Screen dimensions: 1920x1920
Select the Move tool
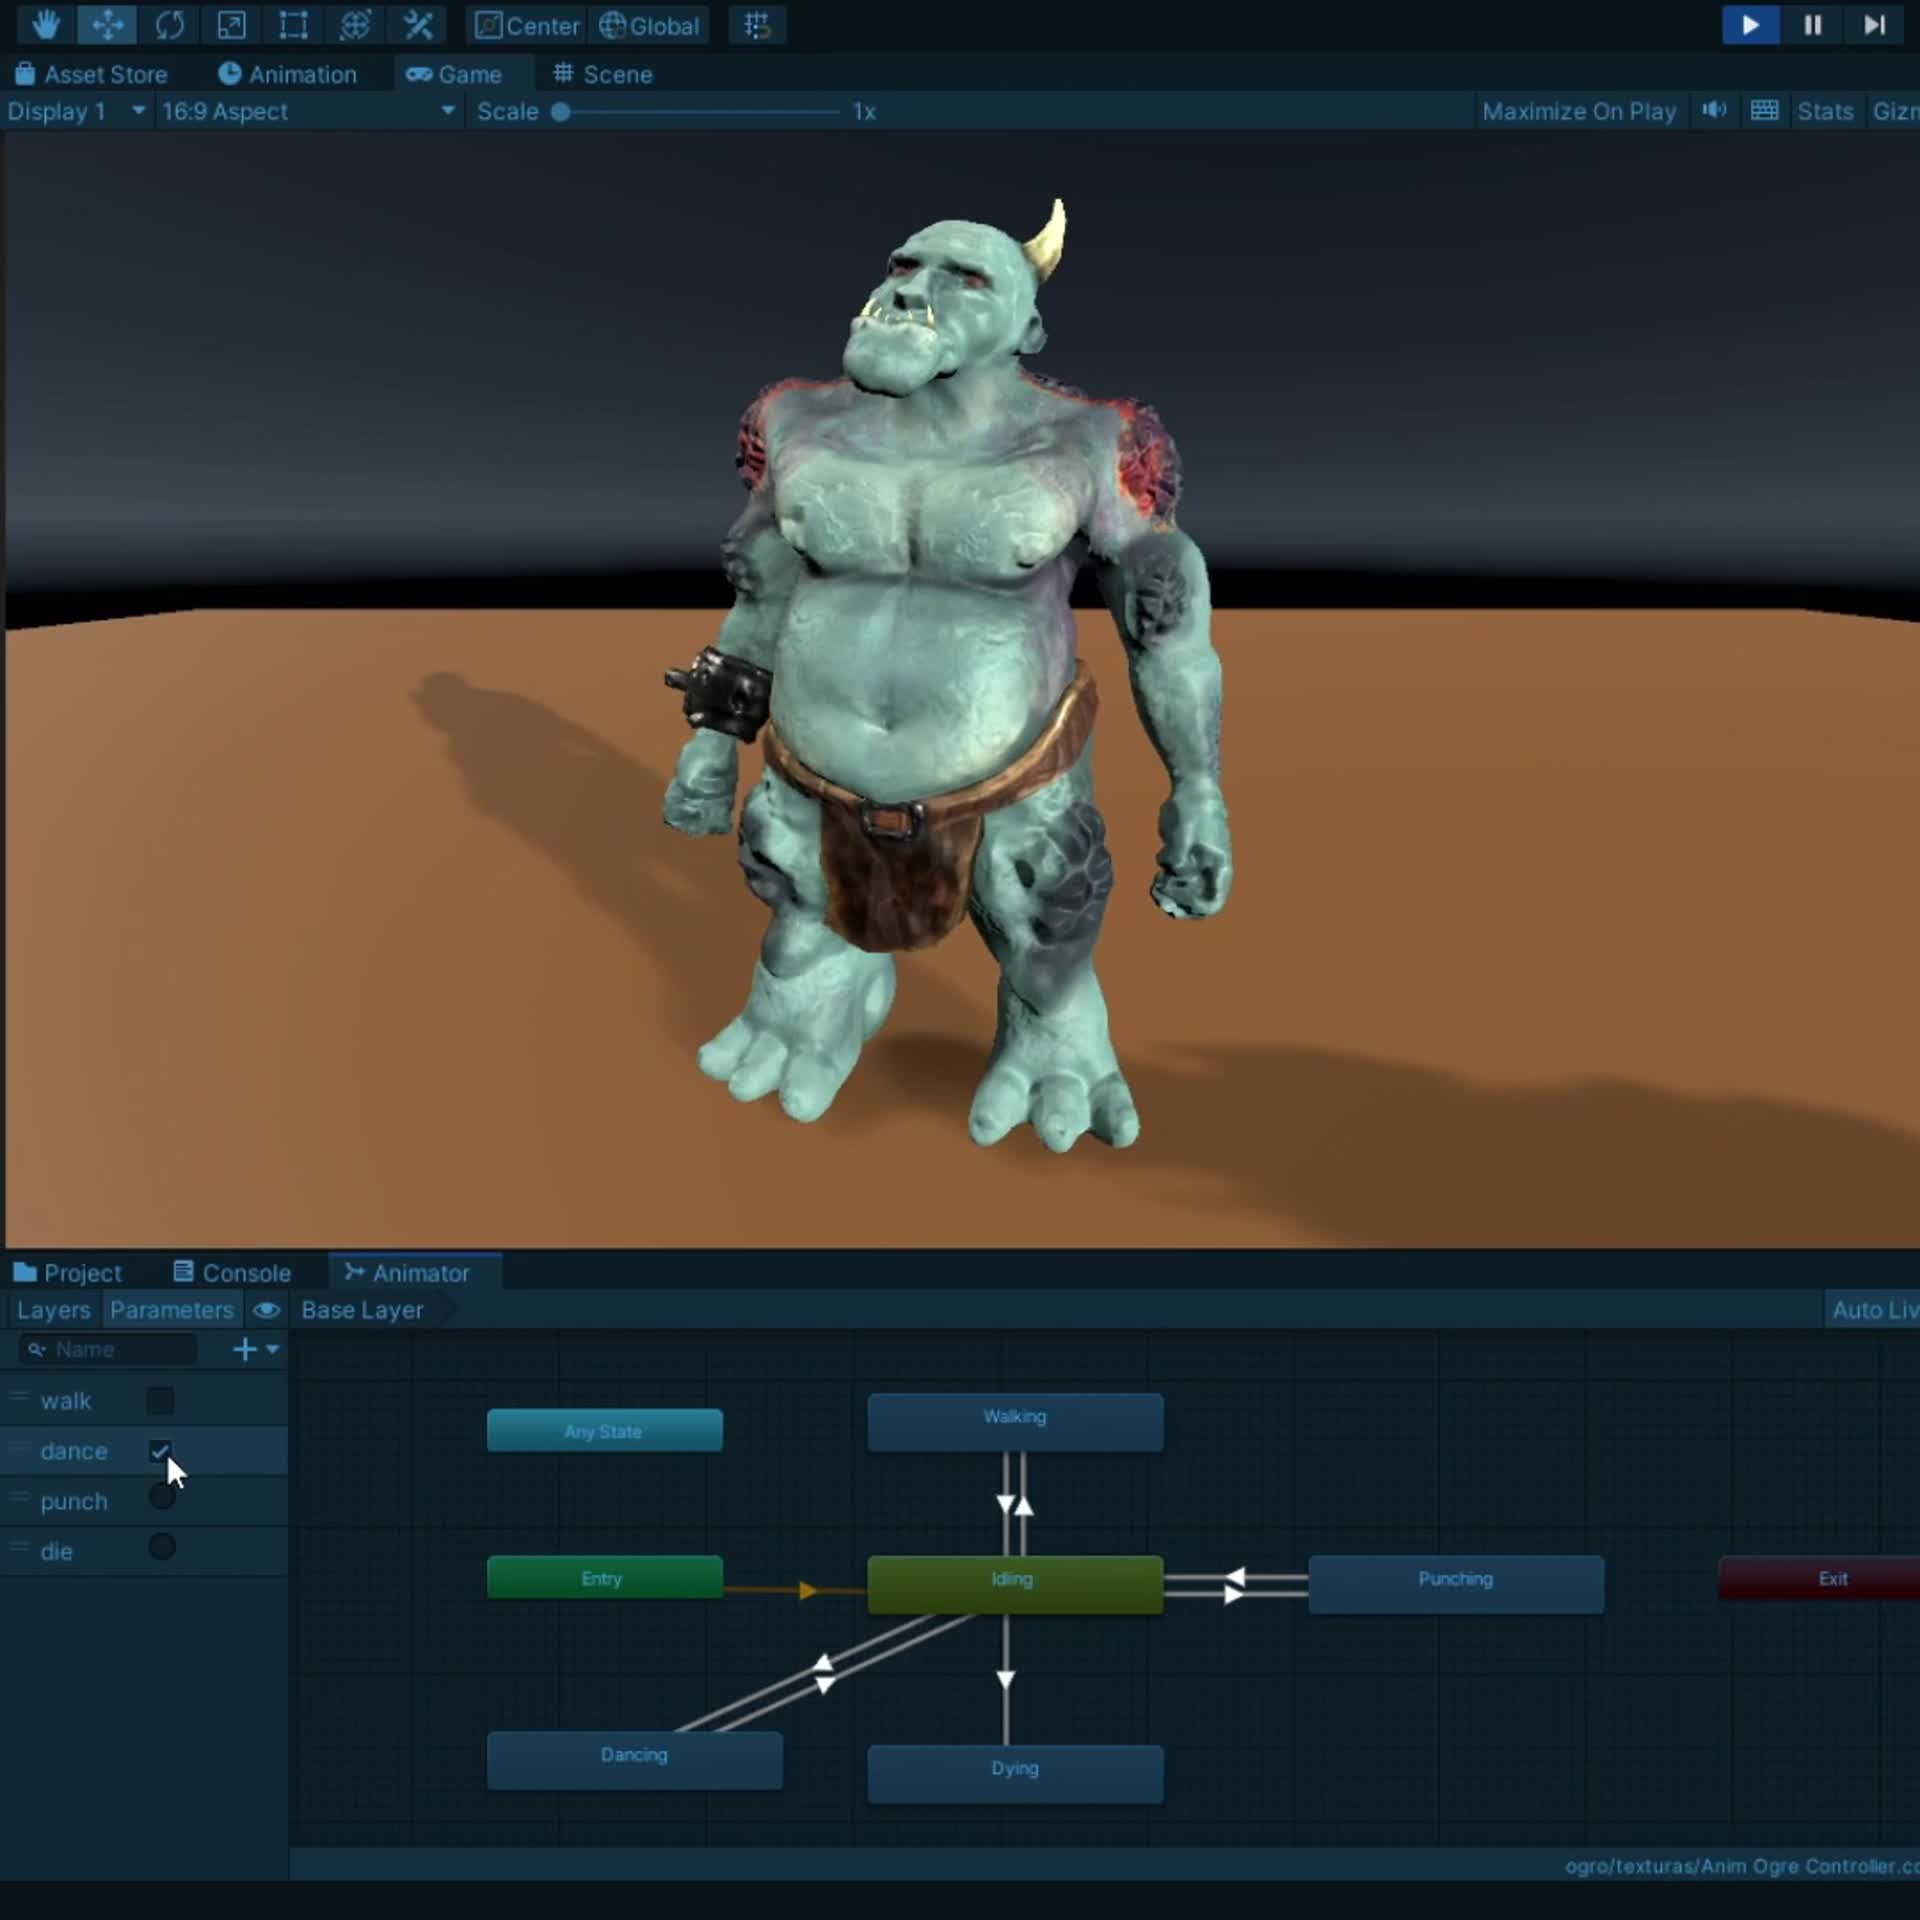coord(107,25)
